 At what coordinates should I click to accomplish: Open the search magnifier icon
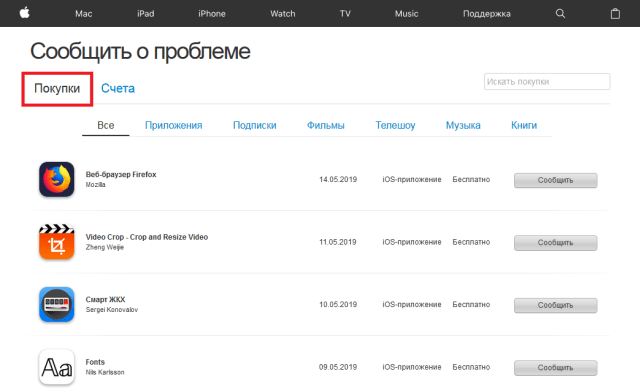point(560,13)
